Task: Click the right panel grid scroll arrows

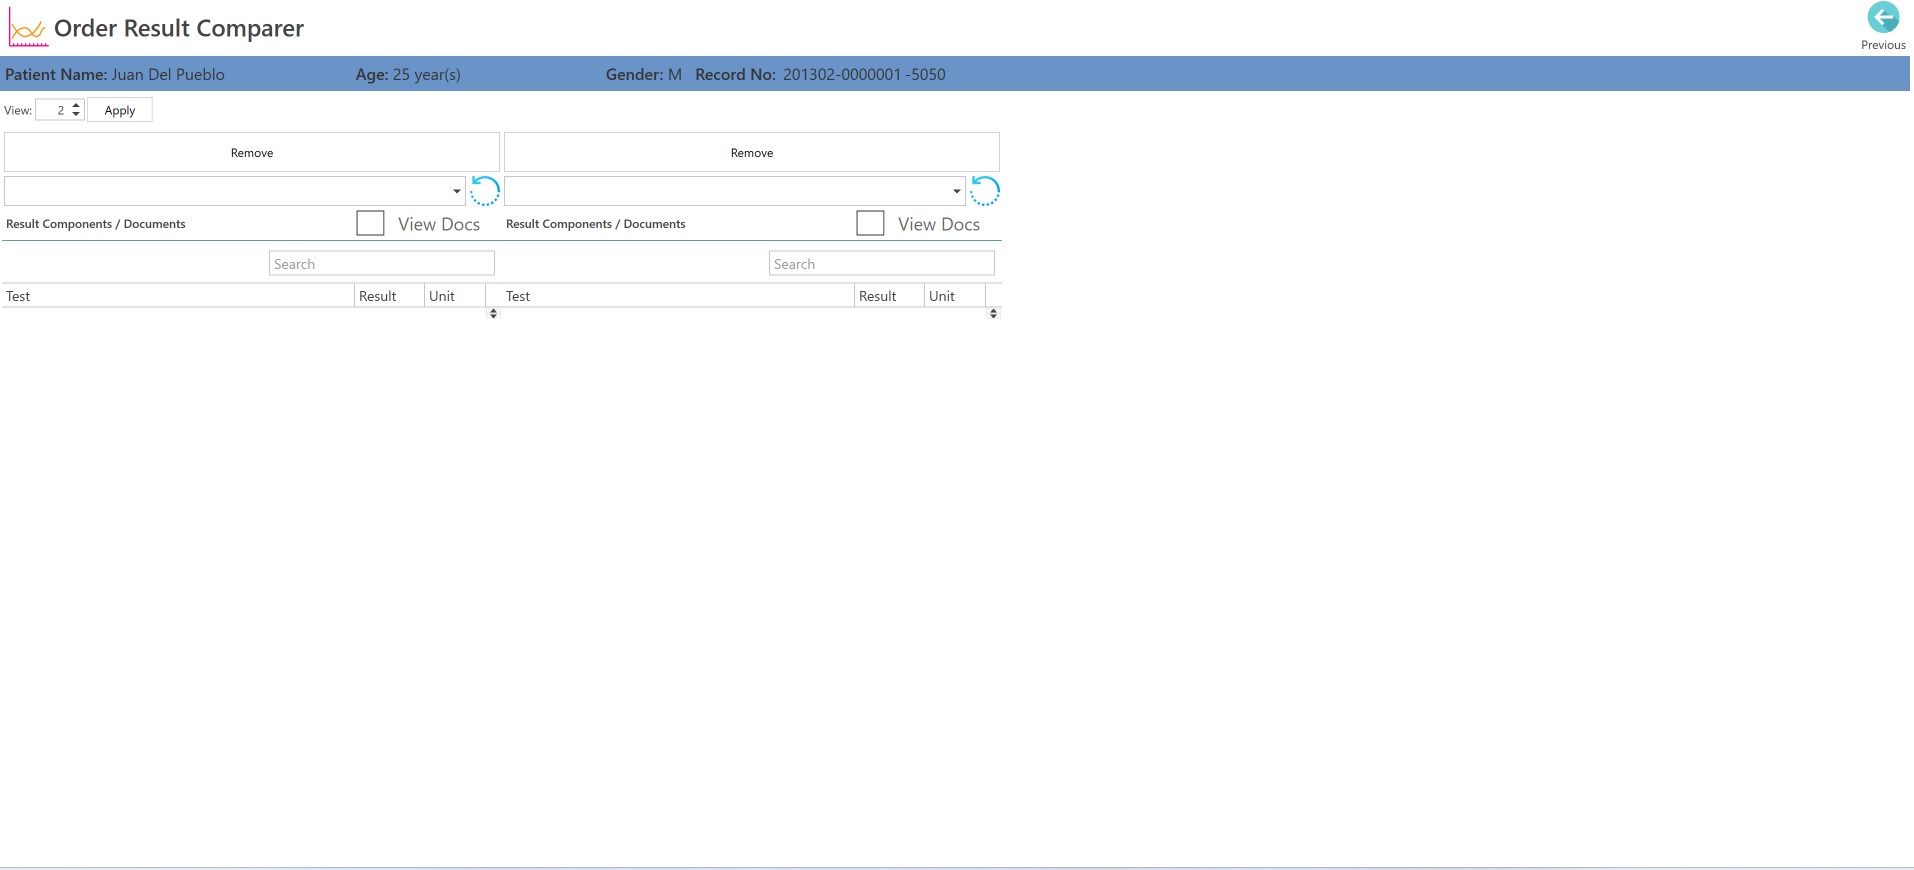Action: coord(993,313)
